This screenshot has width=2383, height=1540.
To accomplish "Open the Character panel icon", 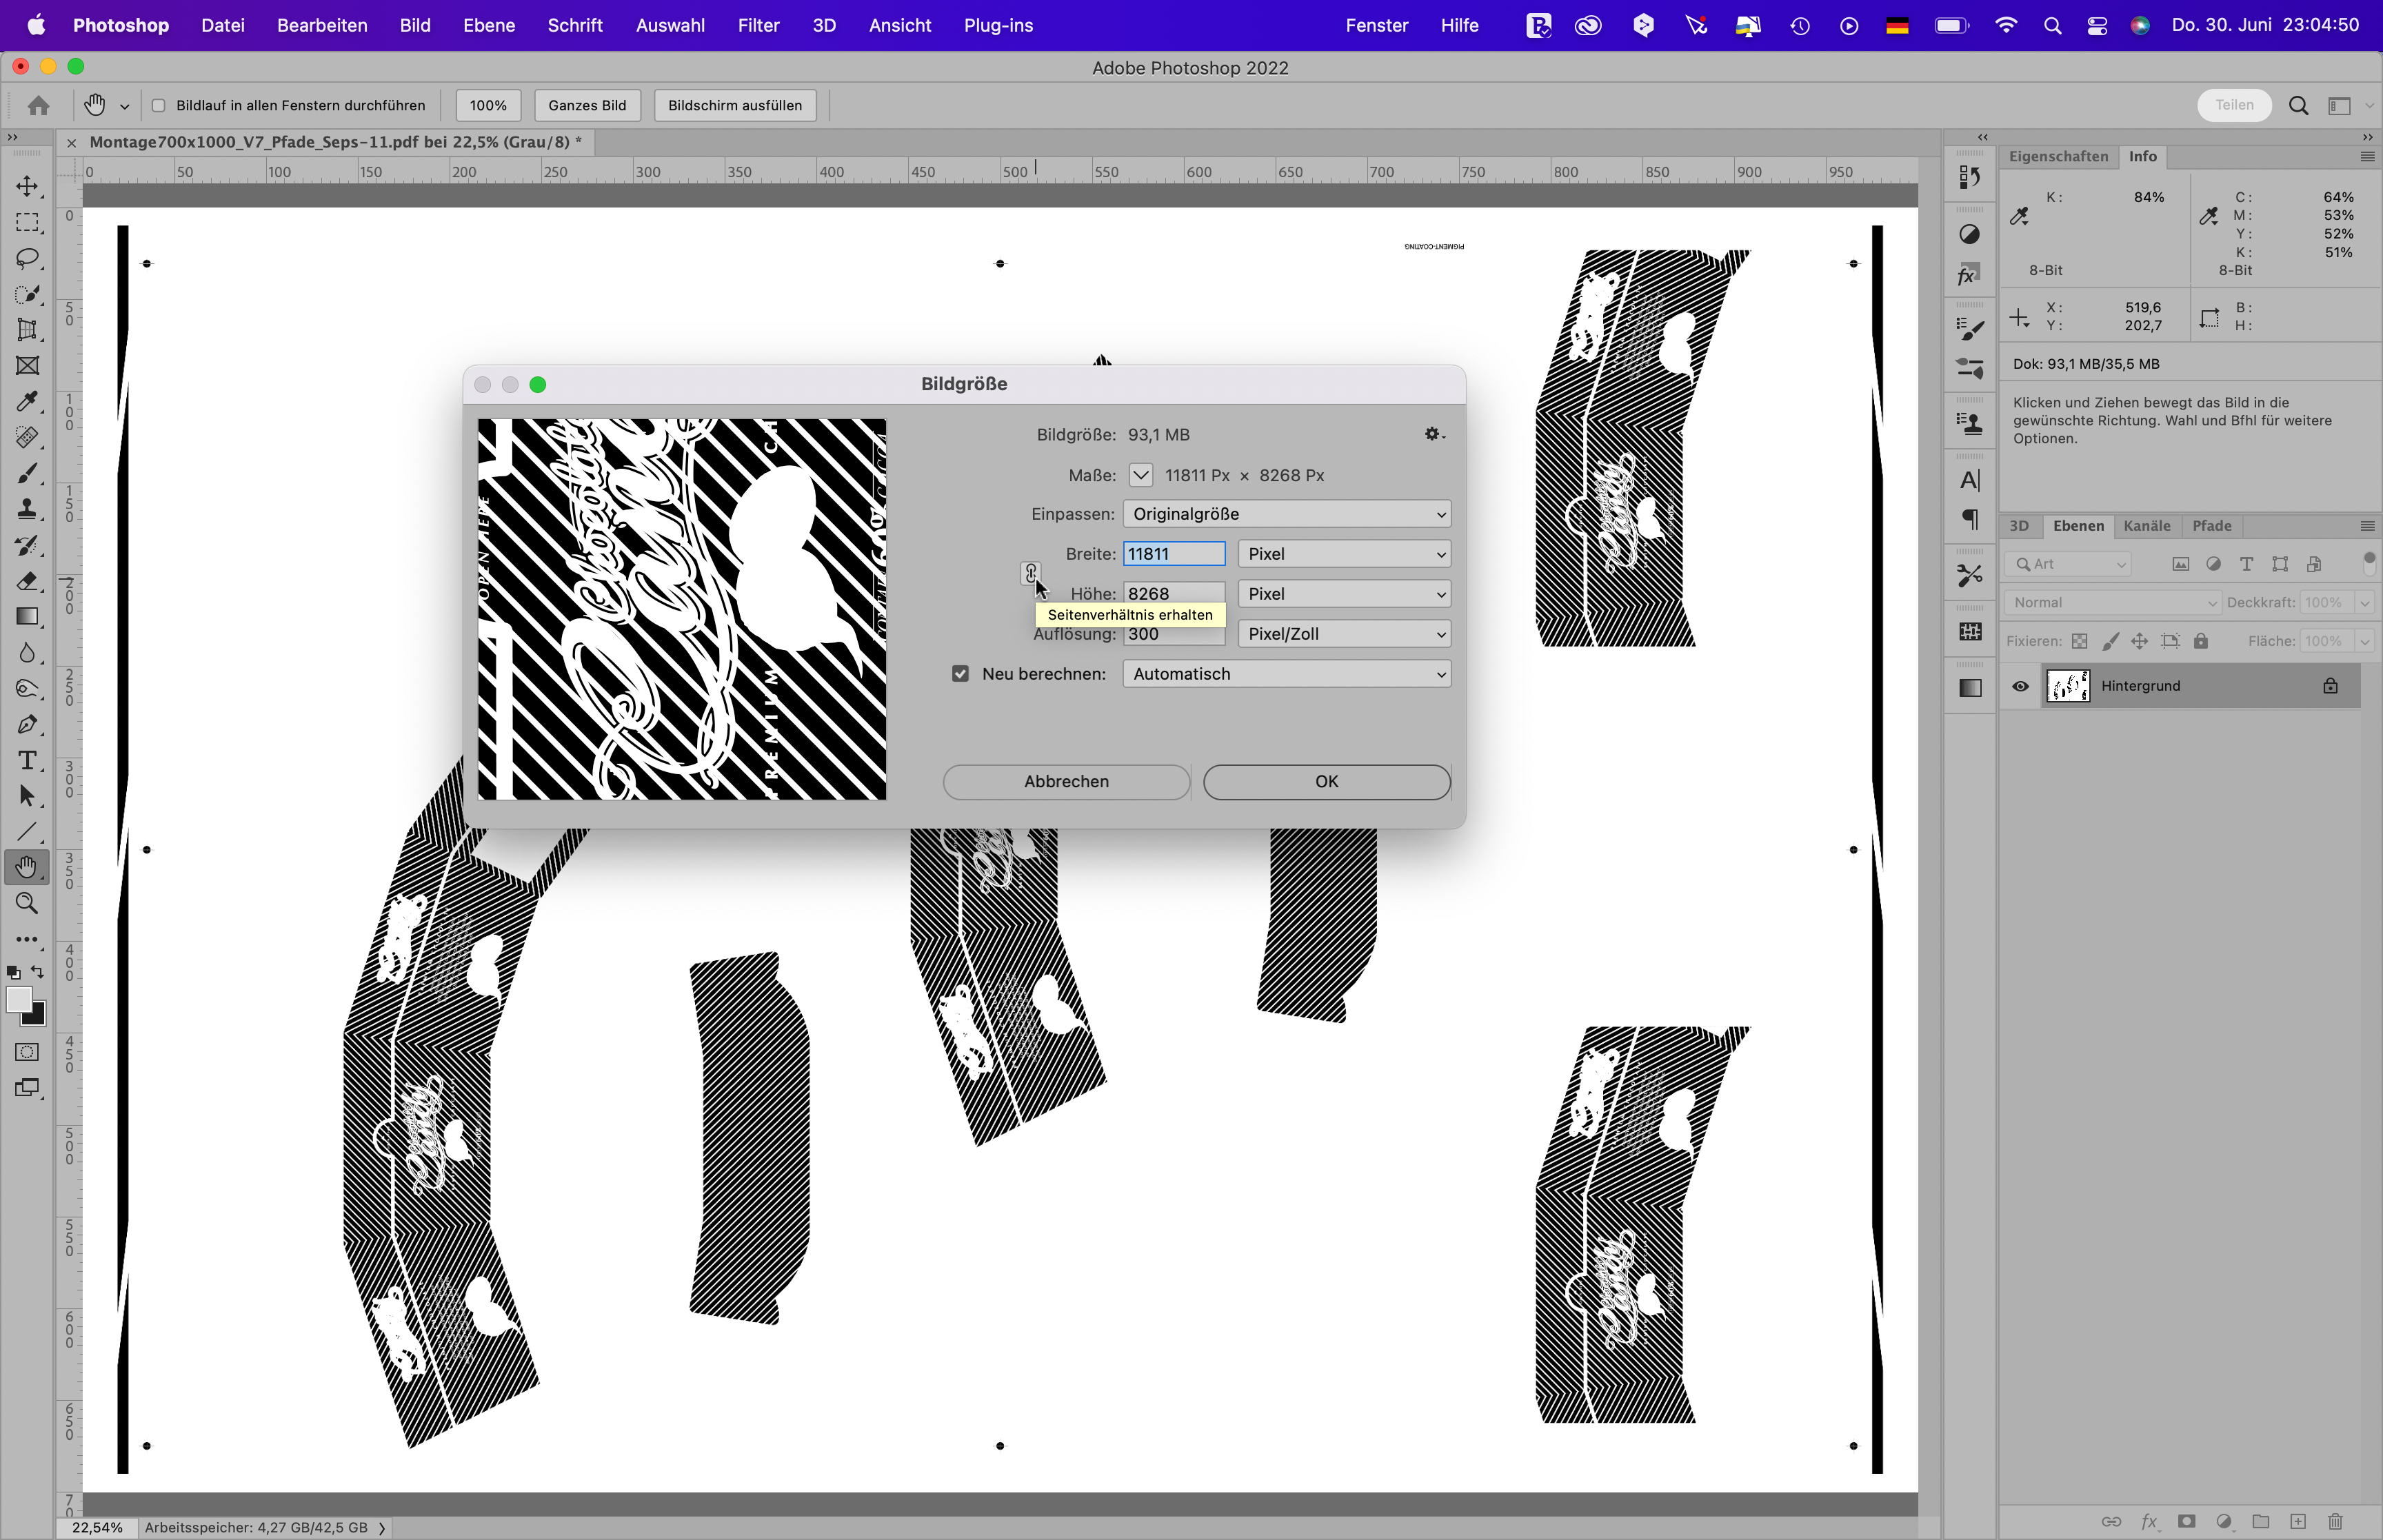I will pos(1970,481).
